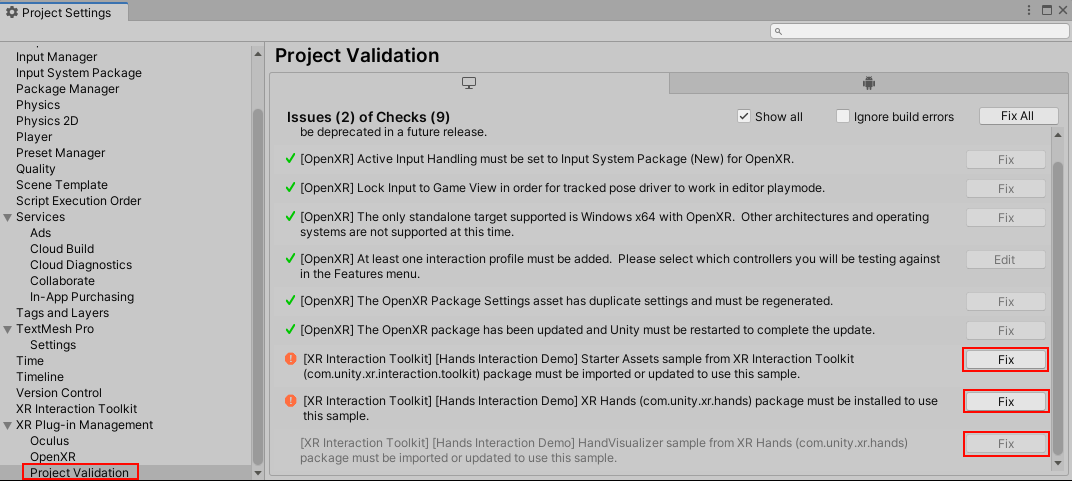Click green checkmark beside Lock Input check

[290, 188]
